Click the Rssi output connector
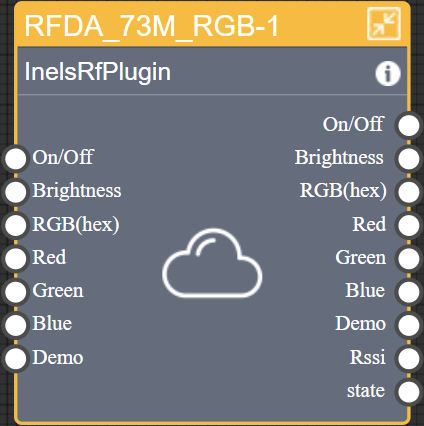The height and width of the screenshot is (426, 424). (409, 358)
